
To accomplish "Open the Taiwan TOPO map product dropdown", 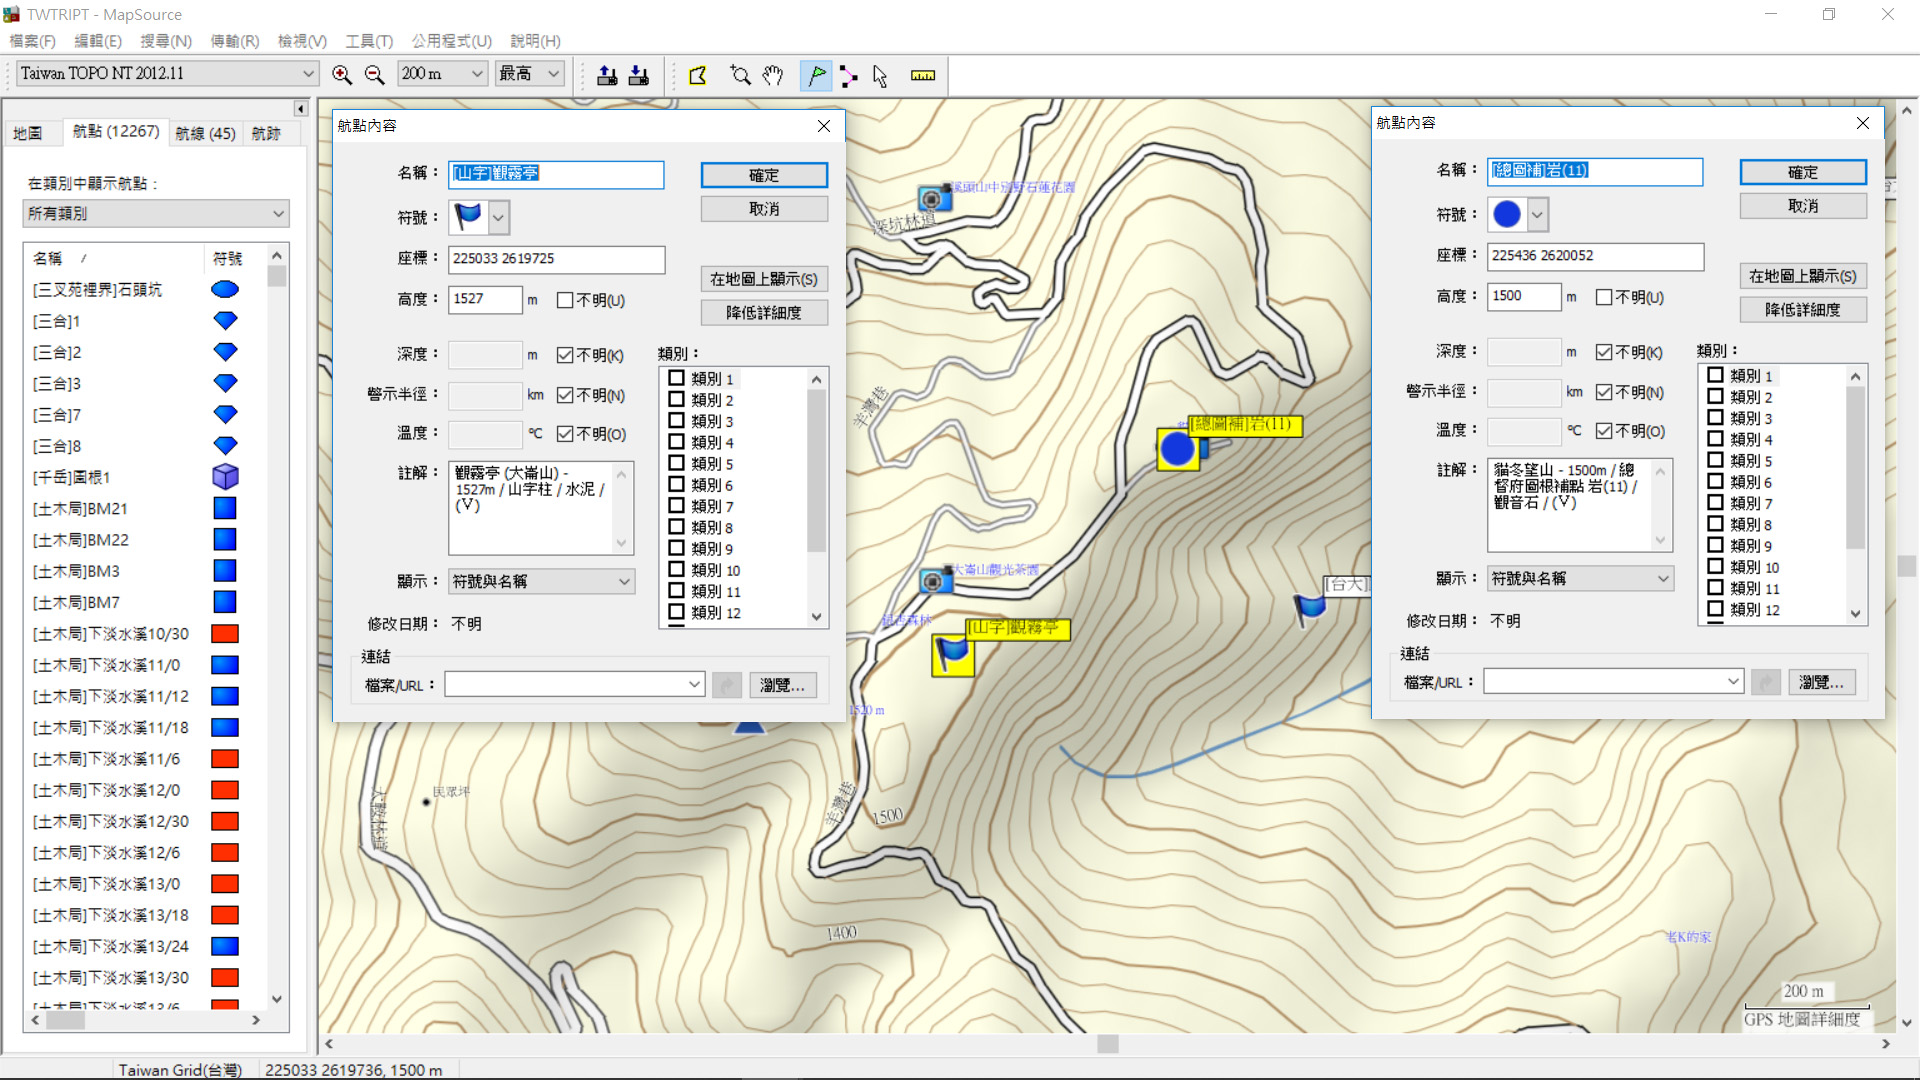I will tap(308, 74).
